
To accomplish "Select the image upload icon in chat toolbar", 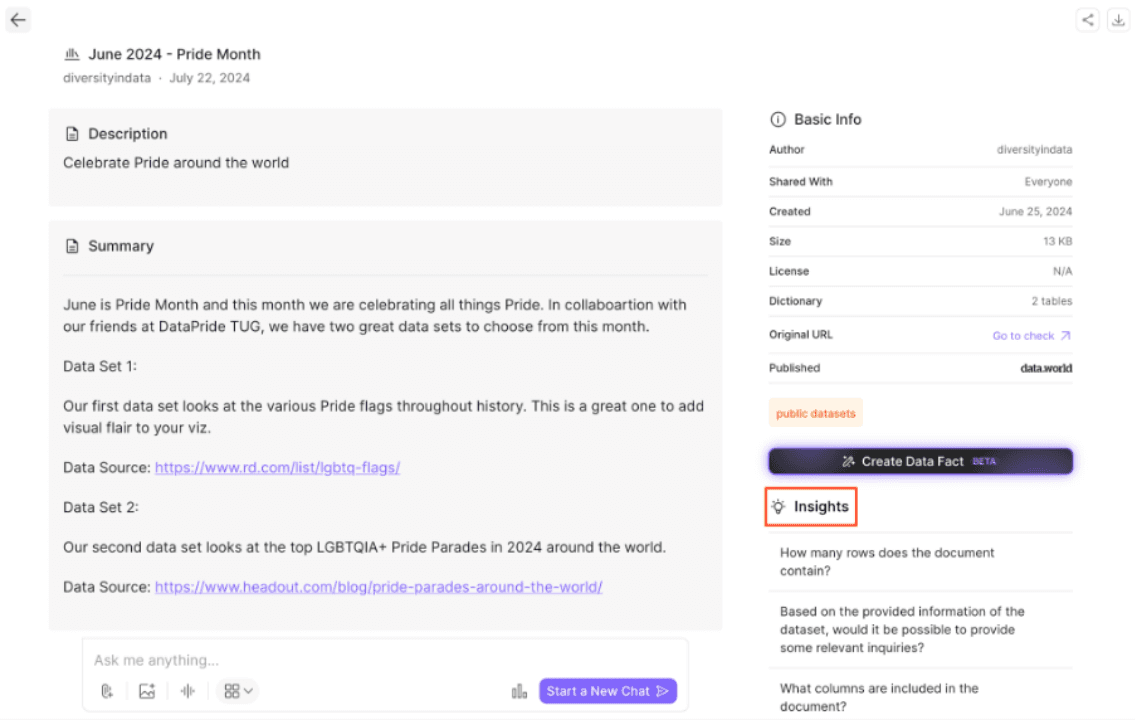I will tap(147, 690).
